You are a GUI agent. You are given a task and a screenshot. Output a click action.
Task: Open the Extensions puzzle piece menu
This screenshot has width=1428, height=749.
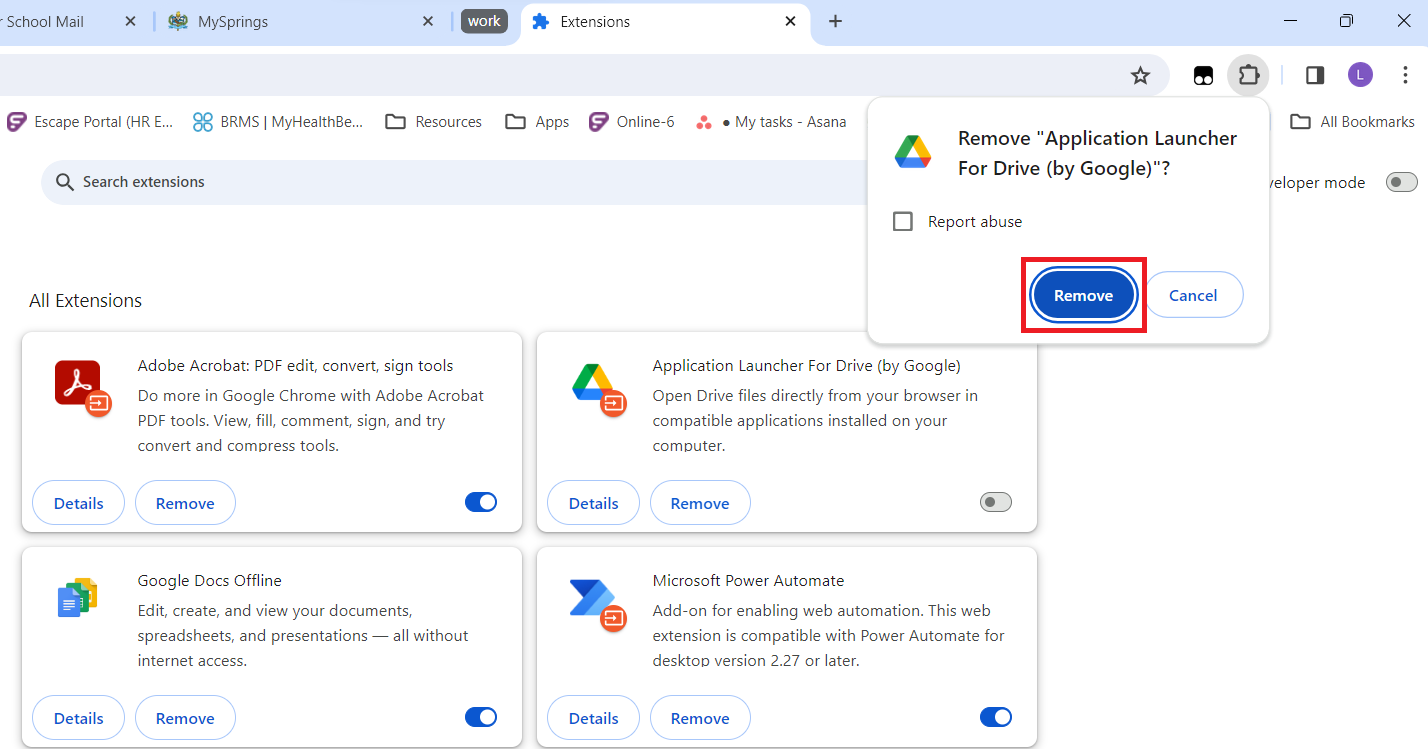(1248, 75)
